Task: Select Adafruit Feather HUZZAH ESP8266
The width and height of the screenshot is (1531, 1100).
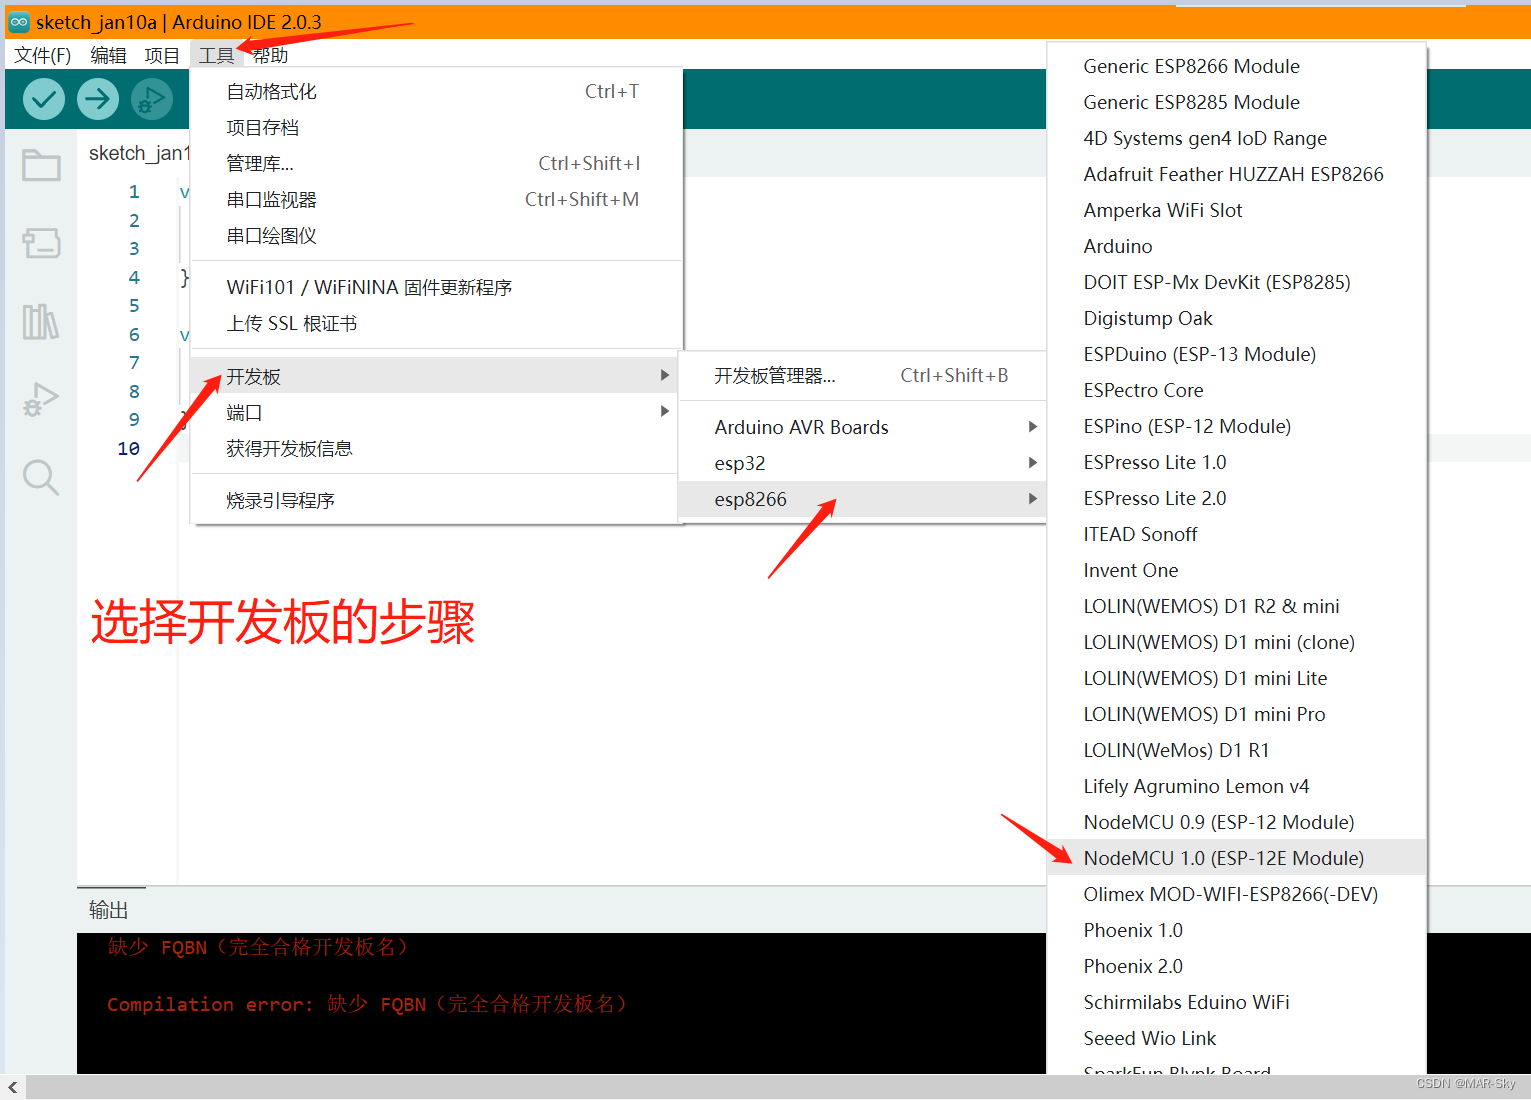Action: point(1236,174)
